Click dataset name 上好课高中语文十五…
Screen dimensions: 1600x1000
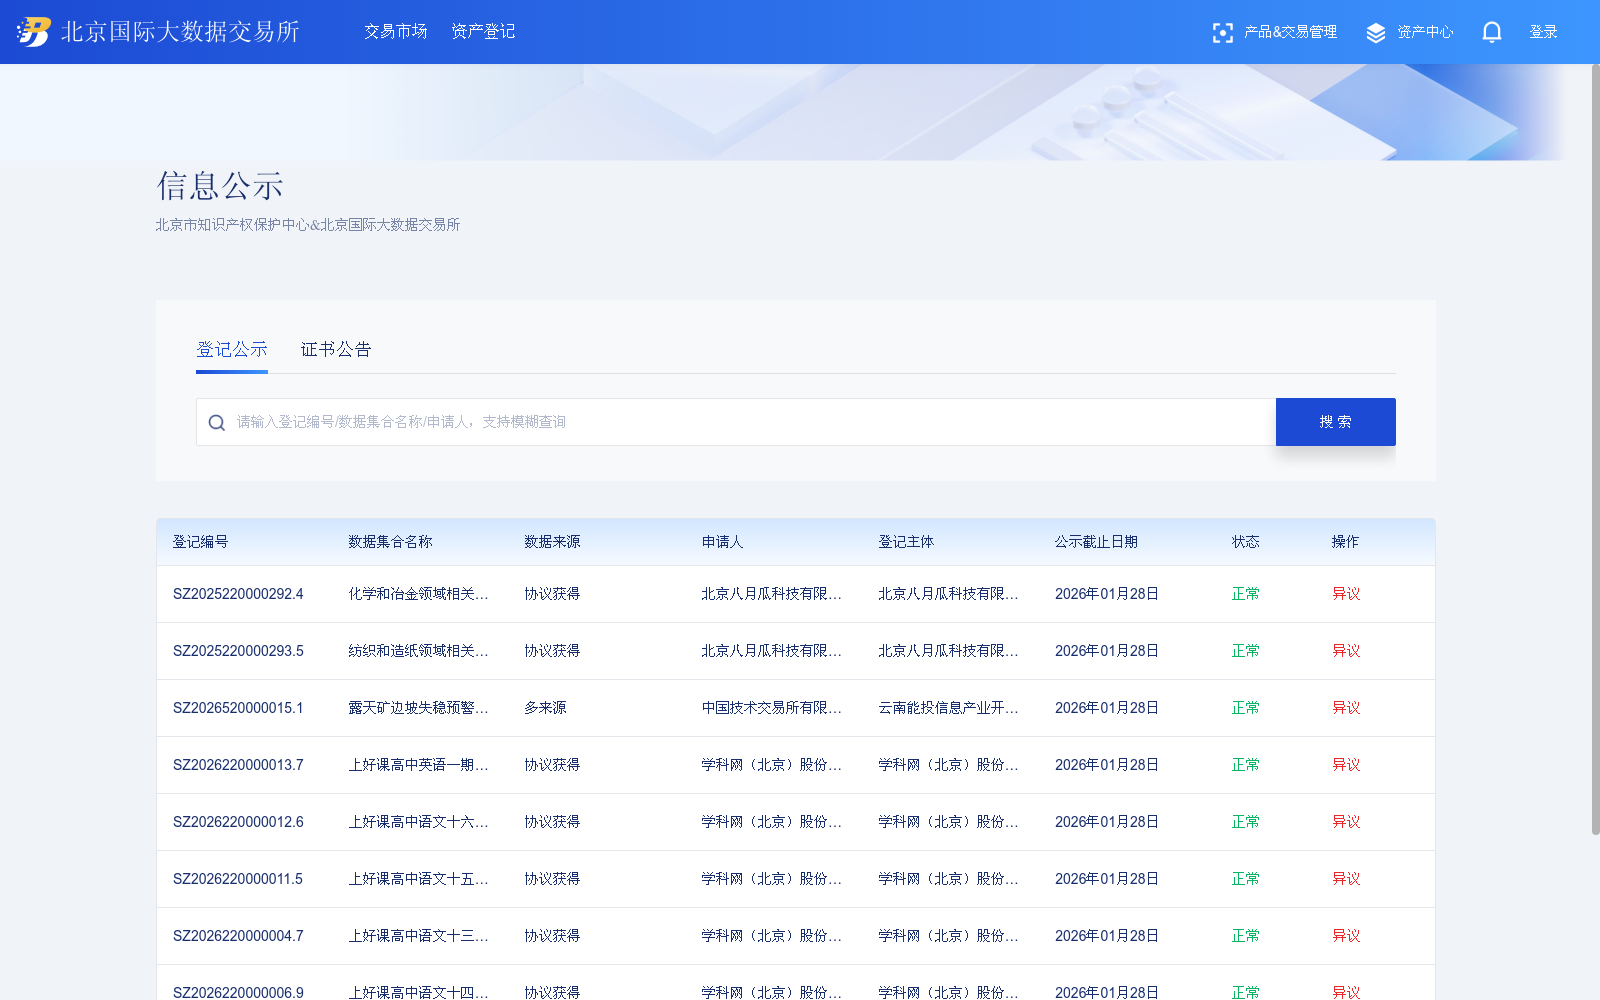click(418, 879)
